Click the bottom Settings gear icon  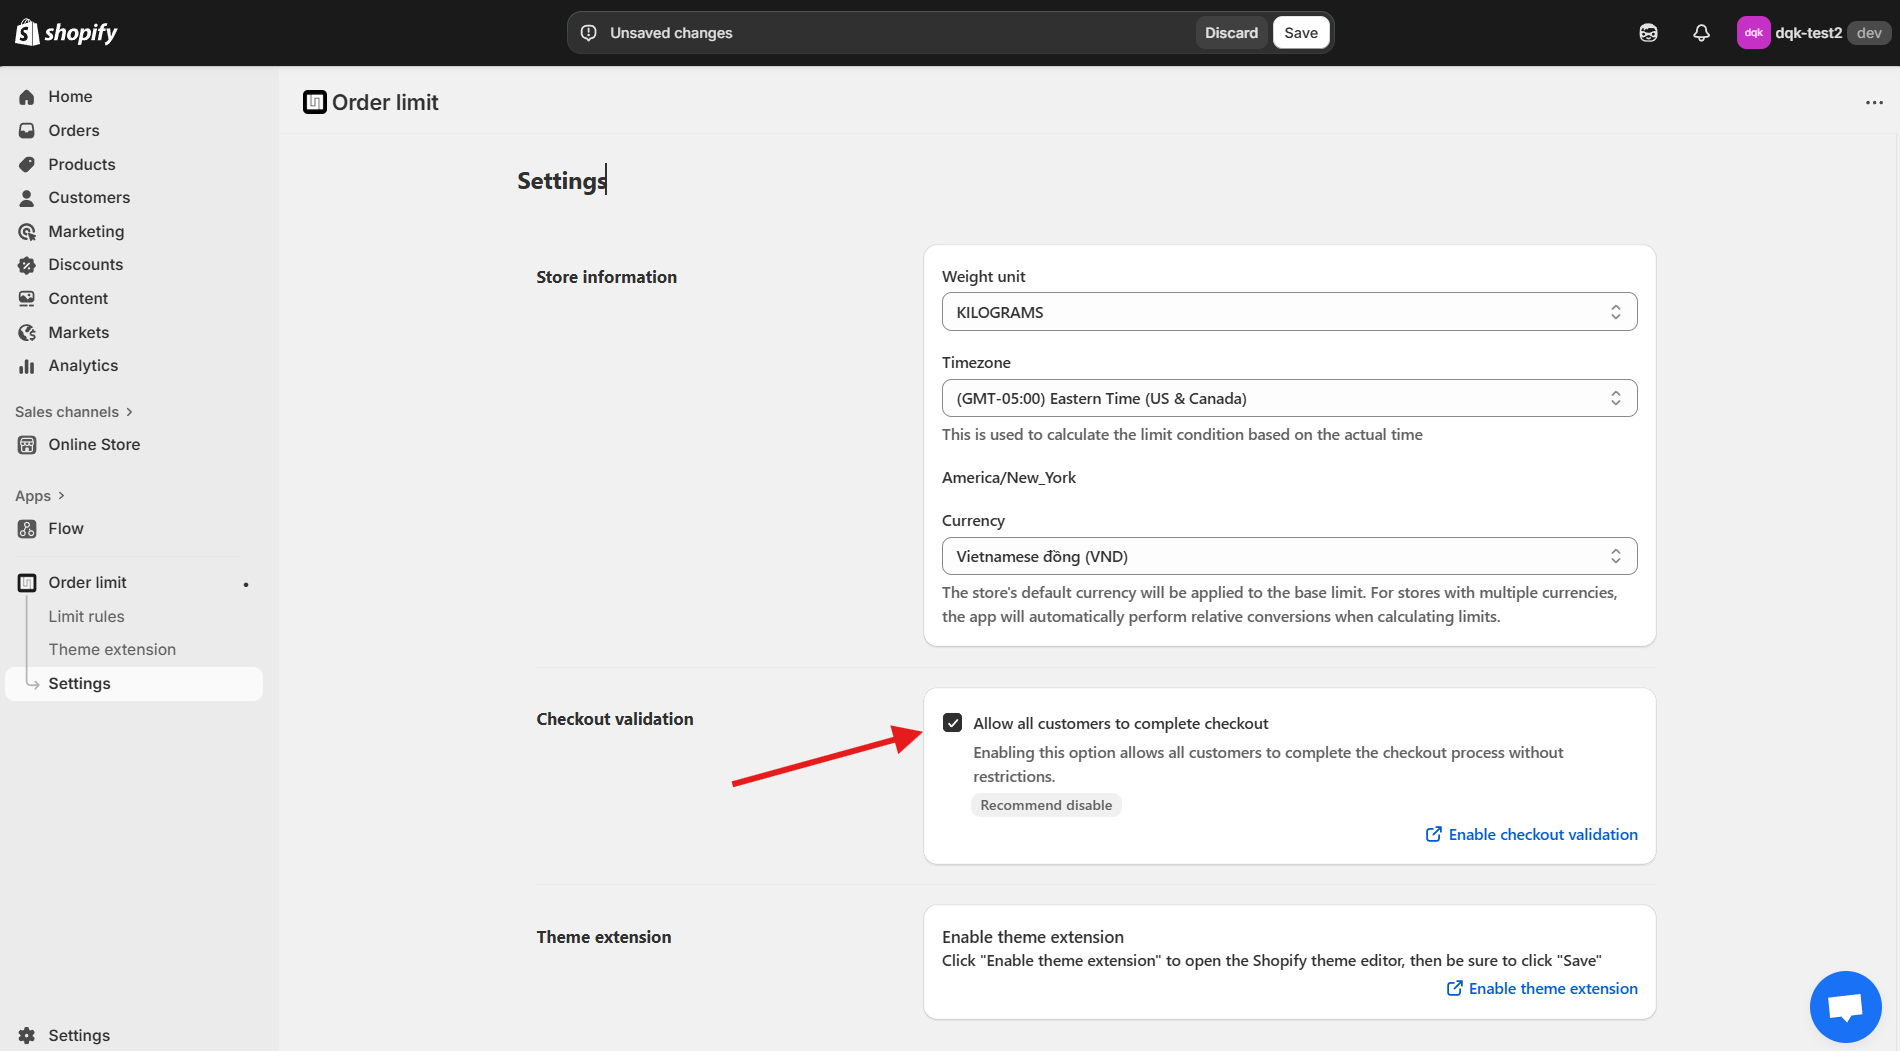[x=27, y=1035]
